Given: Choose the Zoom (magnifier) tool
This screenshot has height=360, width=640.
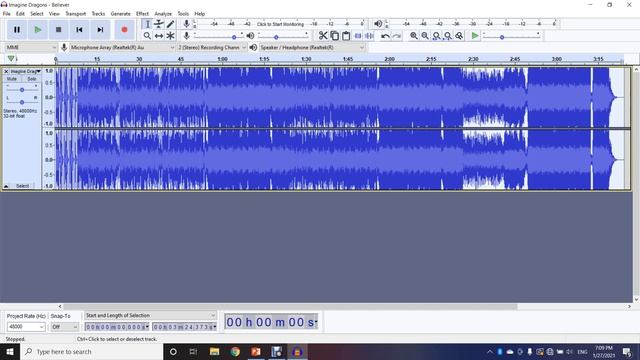Looking at the screenshot, I should pyautogui.click(x=147, y=36).
